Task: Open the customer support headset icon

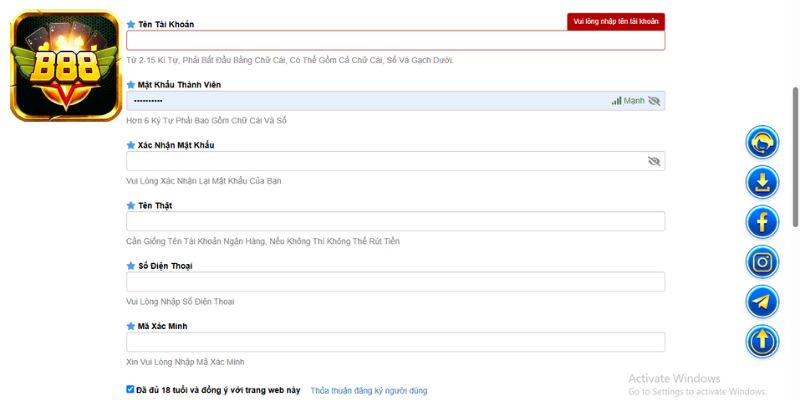Action: [762, 142]
